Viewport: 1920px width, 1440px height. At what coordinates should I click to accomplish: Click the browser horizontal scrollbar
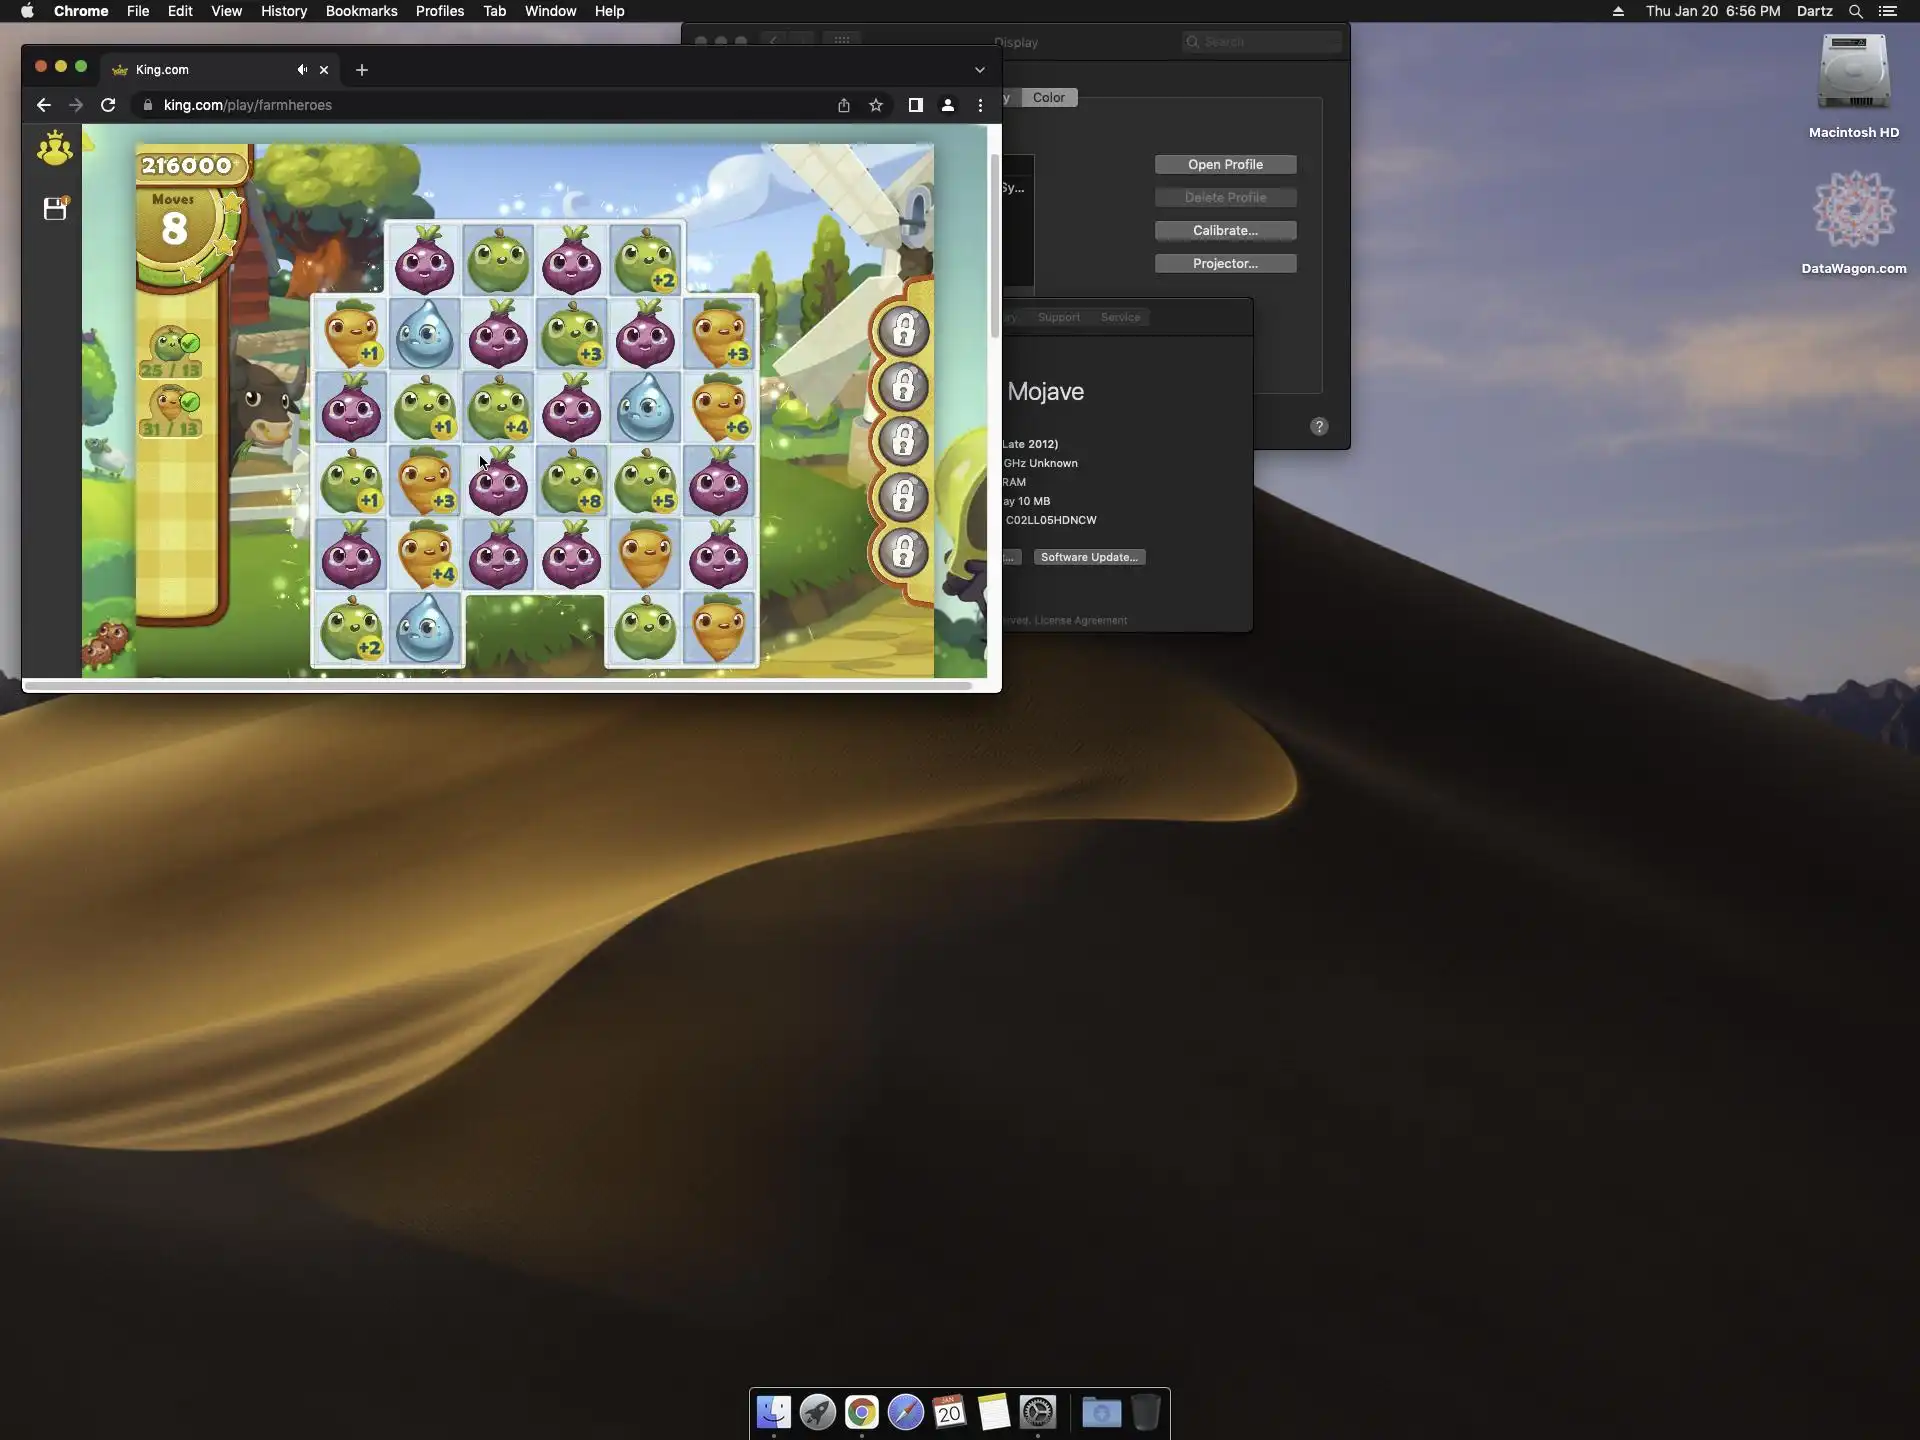point(497,686)
